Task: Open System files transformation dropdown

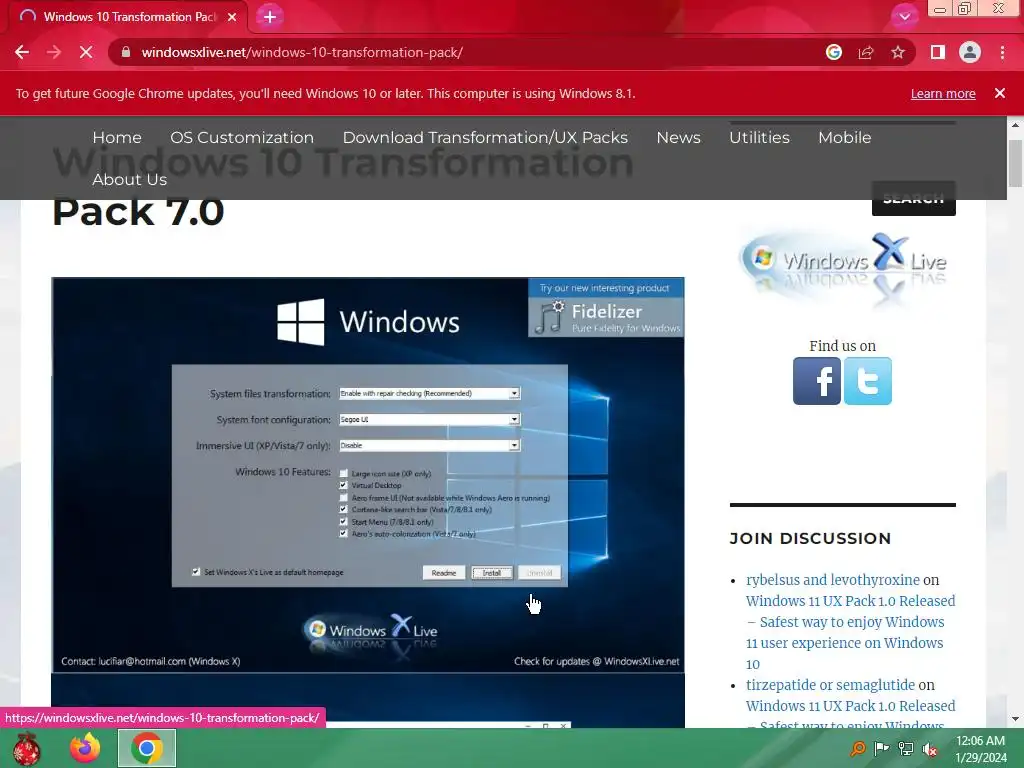Action: [429, 393]
